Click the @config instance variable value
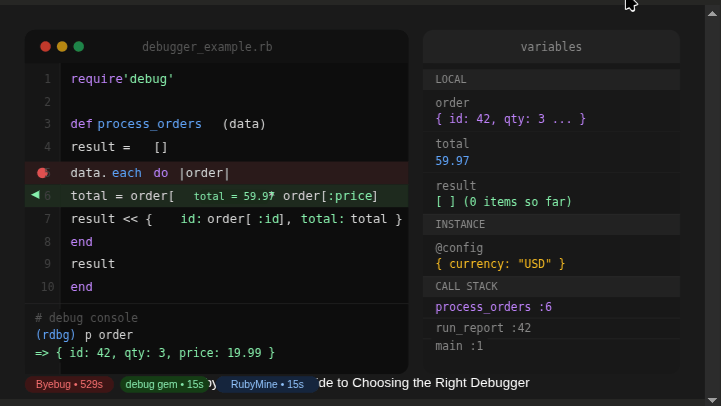The width and height of the screenshot is (721, 406). tap(500, 264)
